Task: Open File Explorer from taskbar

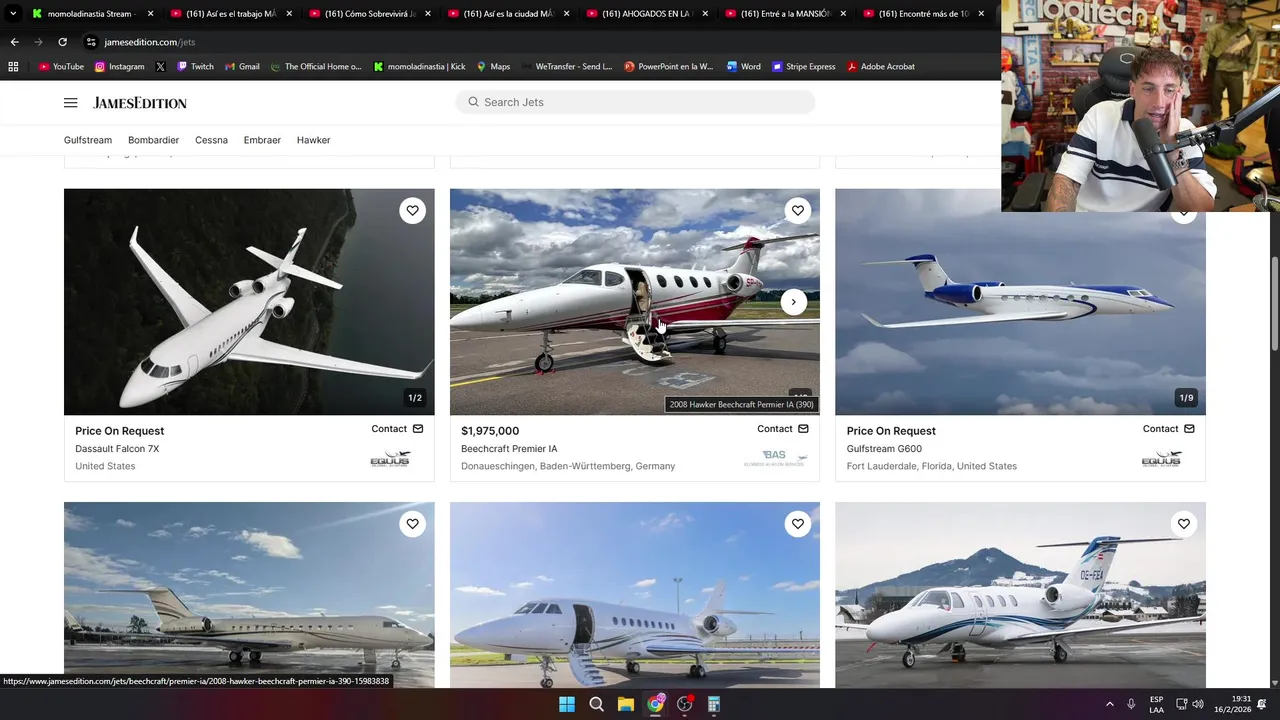Action: (625, 704)
